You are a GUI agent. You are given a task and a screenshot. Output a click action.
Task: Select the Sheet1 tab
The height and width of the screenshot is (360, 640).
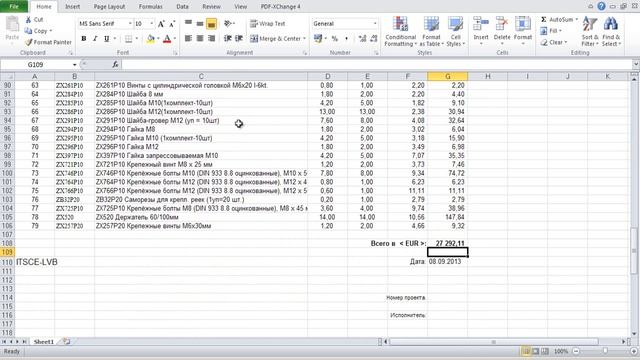(x=44, y=342)
